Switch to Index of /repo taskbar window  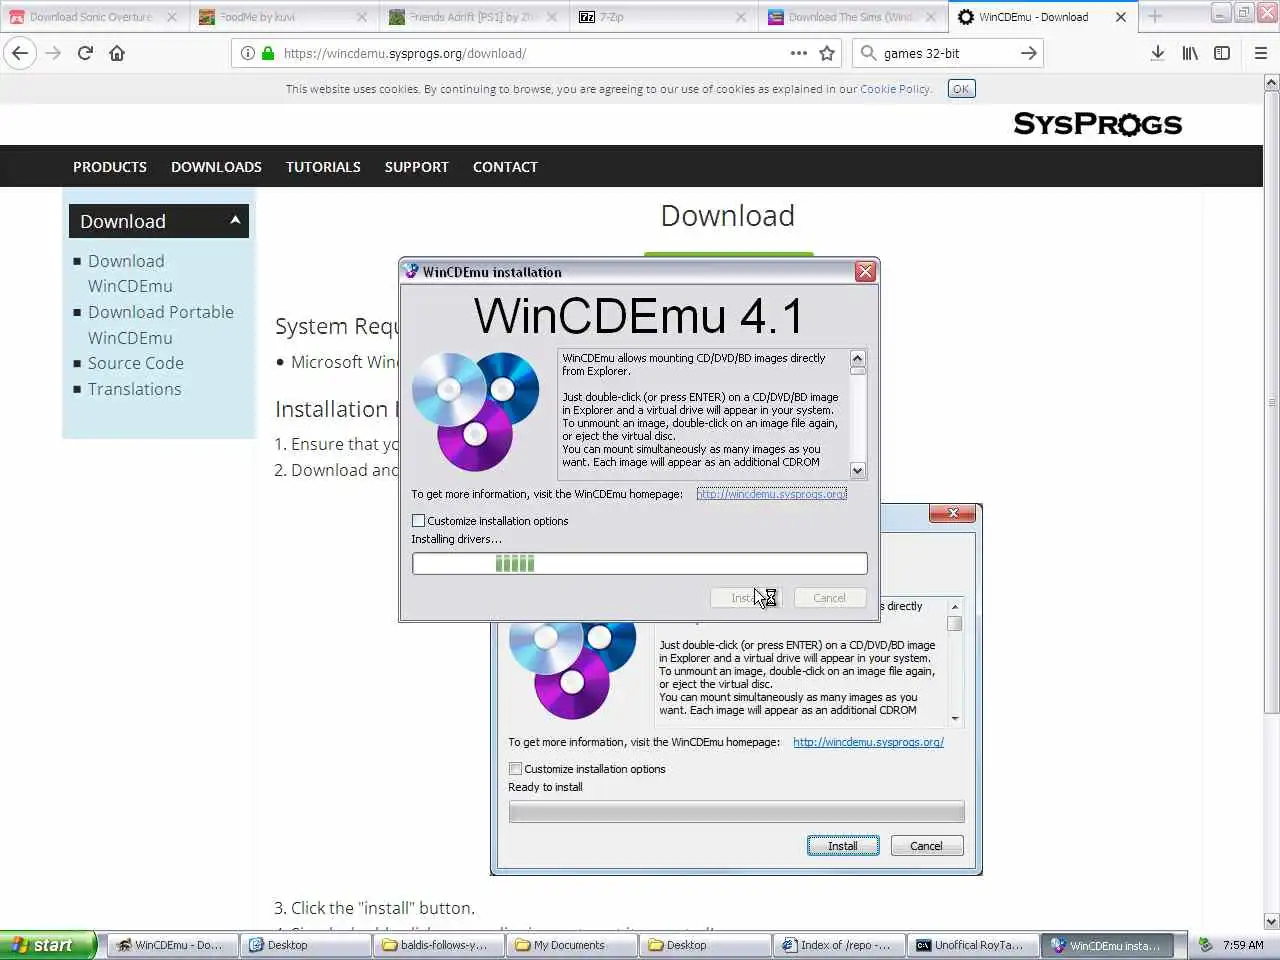point(839,945)
